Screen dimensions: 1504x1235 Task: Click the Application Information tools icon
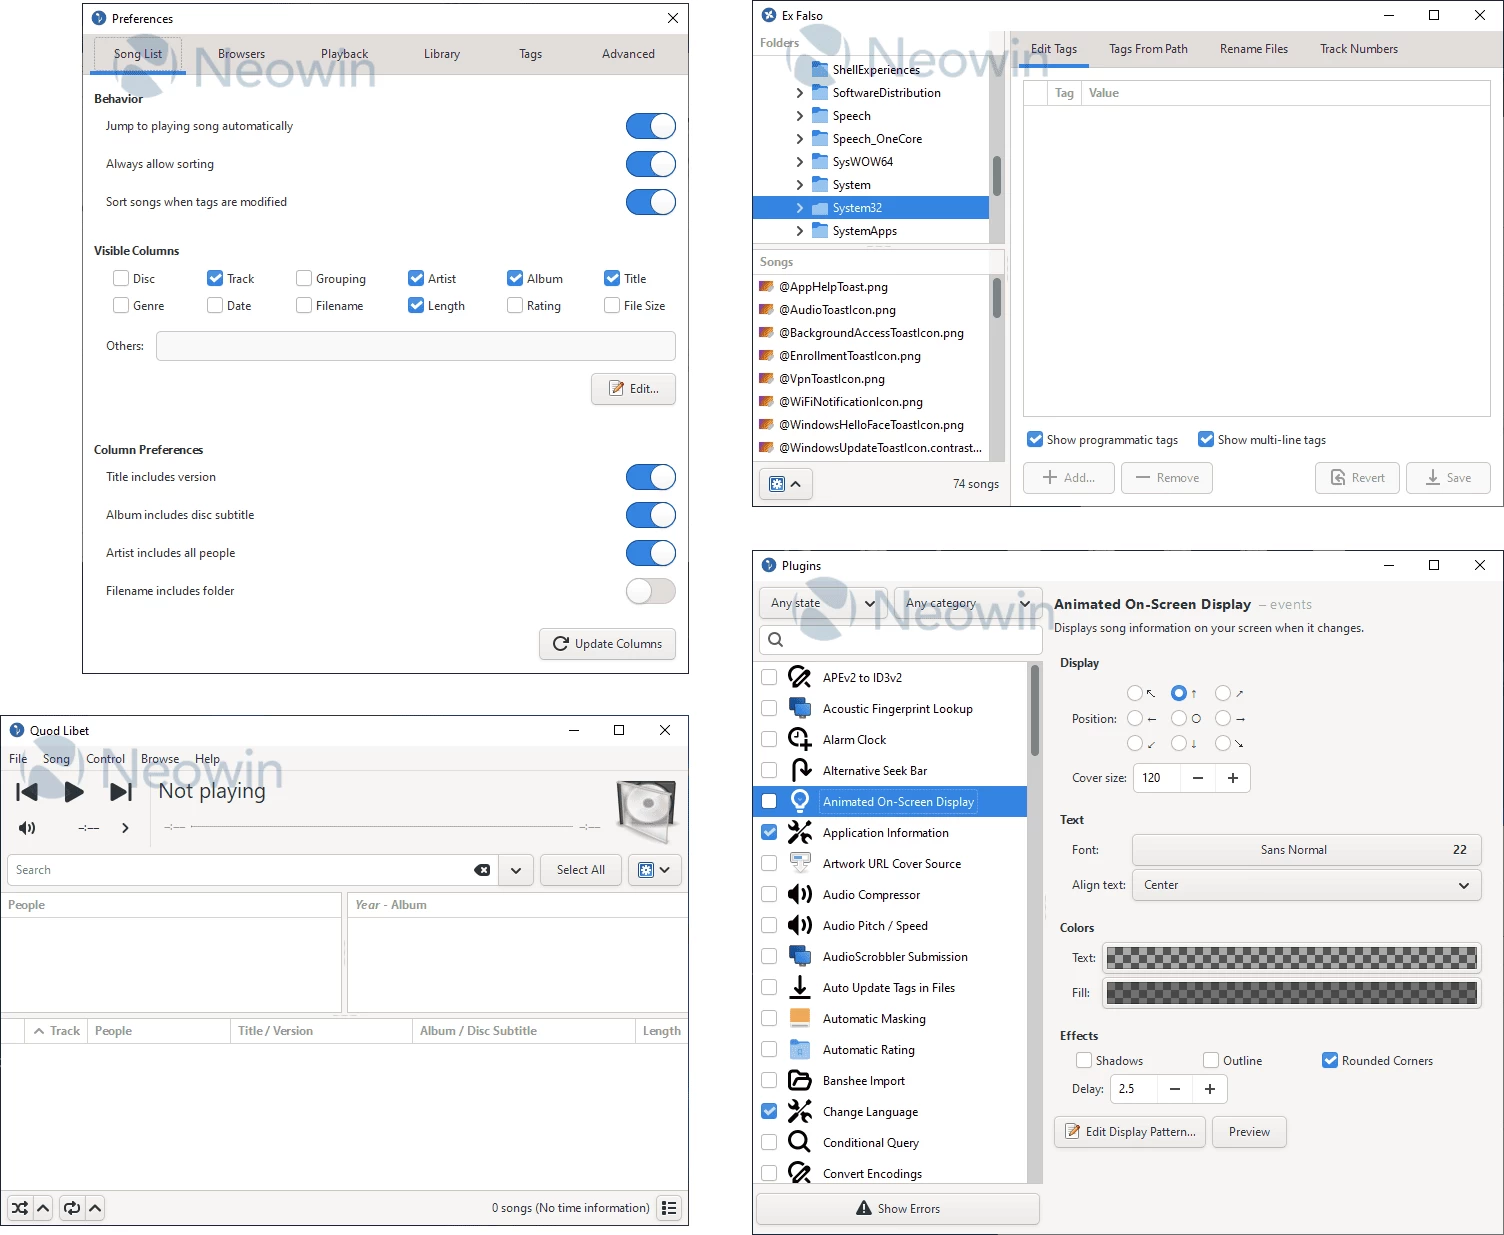pos(799,832)
